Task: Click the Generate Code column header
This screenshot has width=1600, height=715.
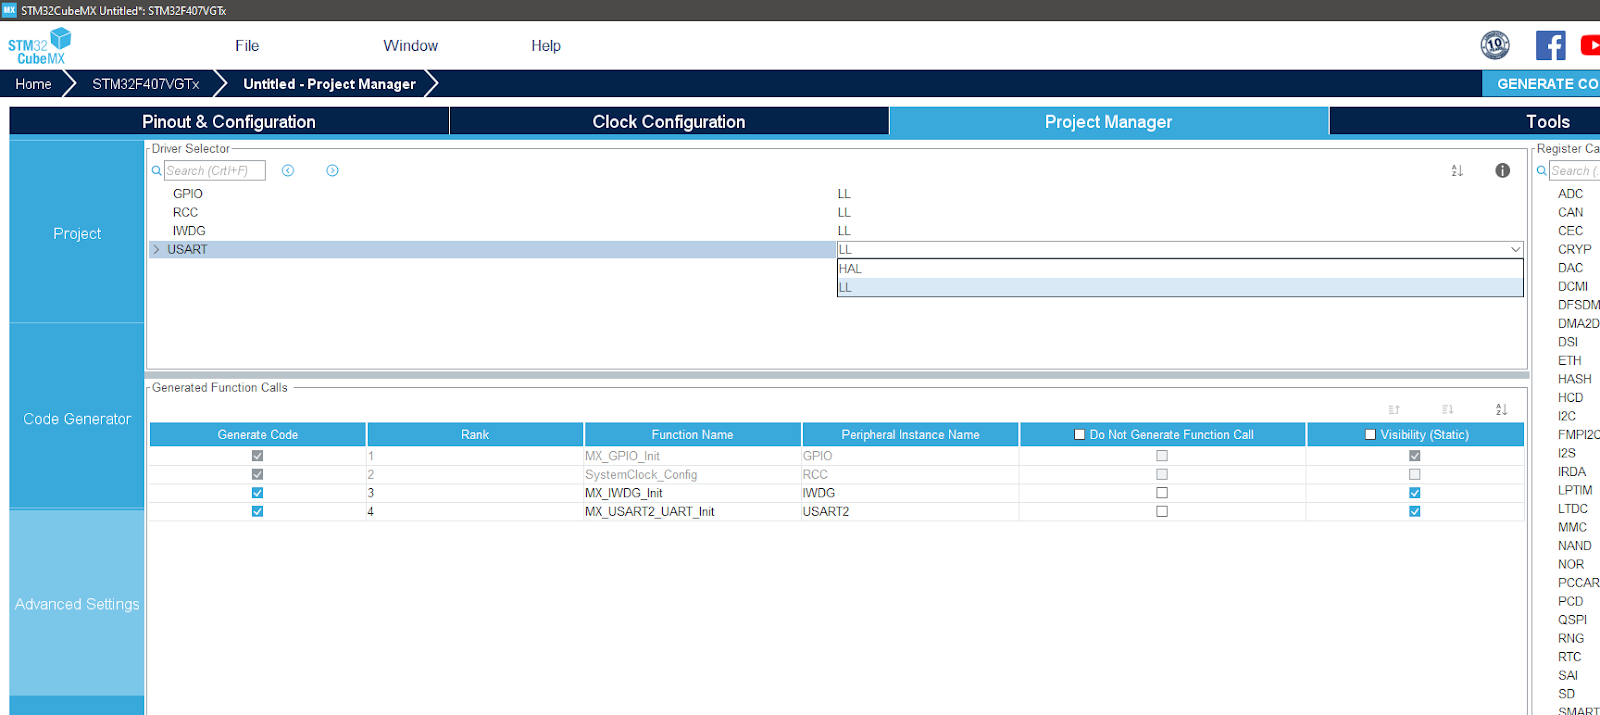Action: pos(257,435)
